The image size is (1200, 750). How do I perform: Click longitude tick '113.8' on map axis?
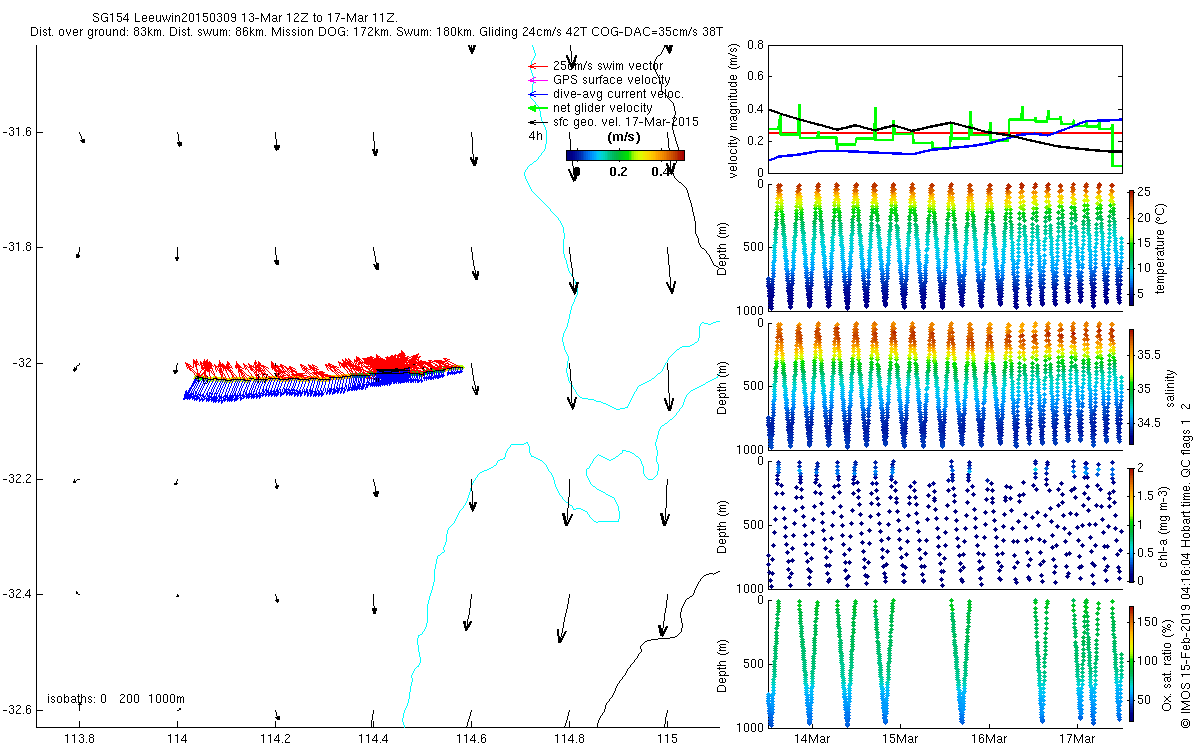(x=79, y=739)
